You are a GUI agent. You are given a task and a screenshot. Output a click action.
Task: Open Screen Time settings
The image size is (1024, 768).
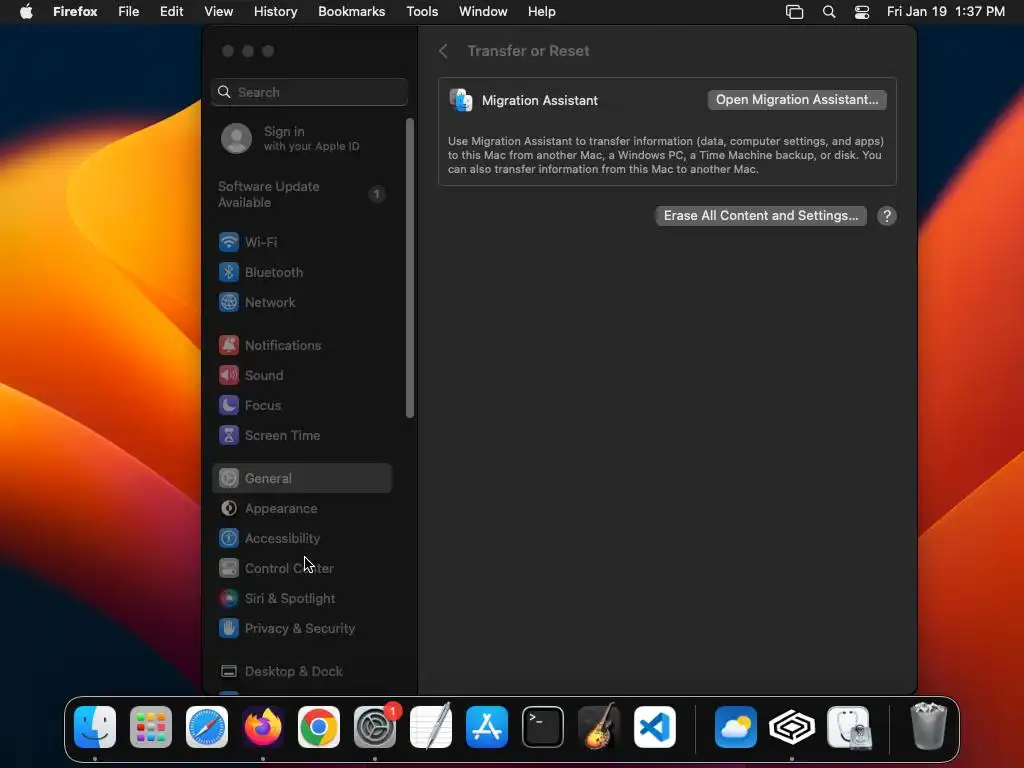point(302,436)
